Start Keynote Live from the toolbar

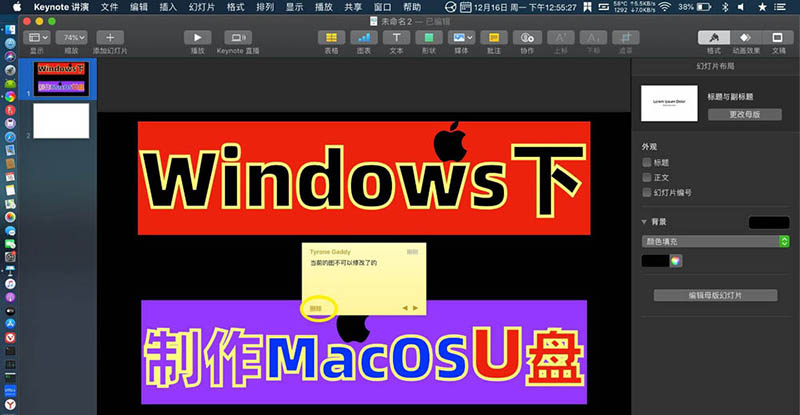point(238,38)
